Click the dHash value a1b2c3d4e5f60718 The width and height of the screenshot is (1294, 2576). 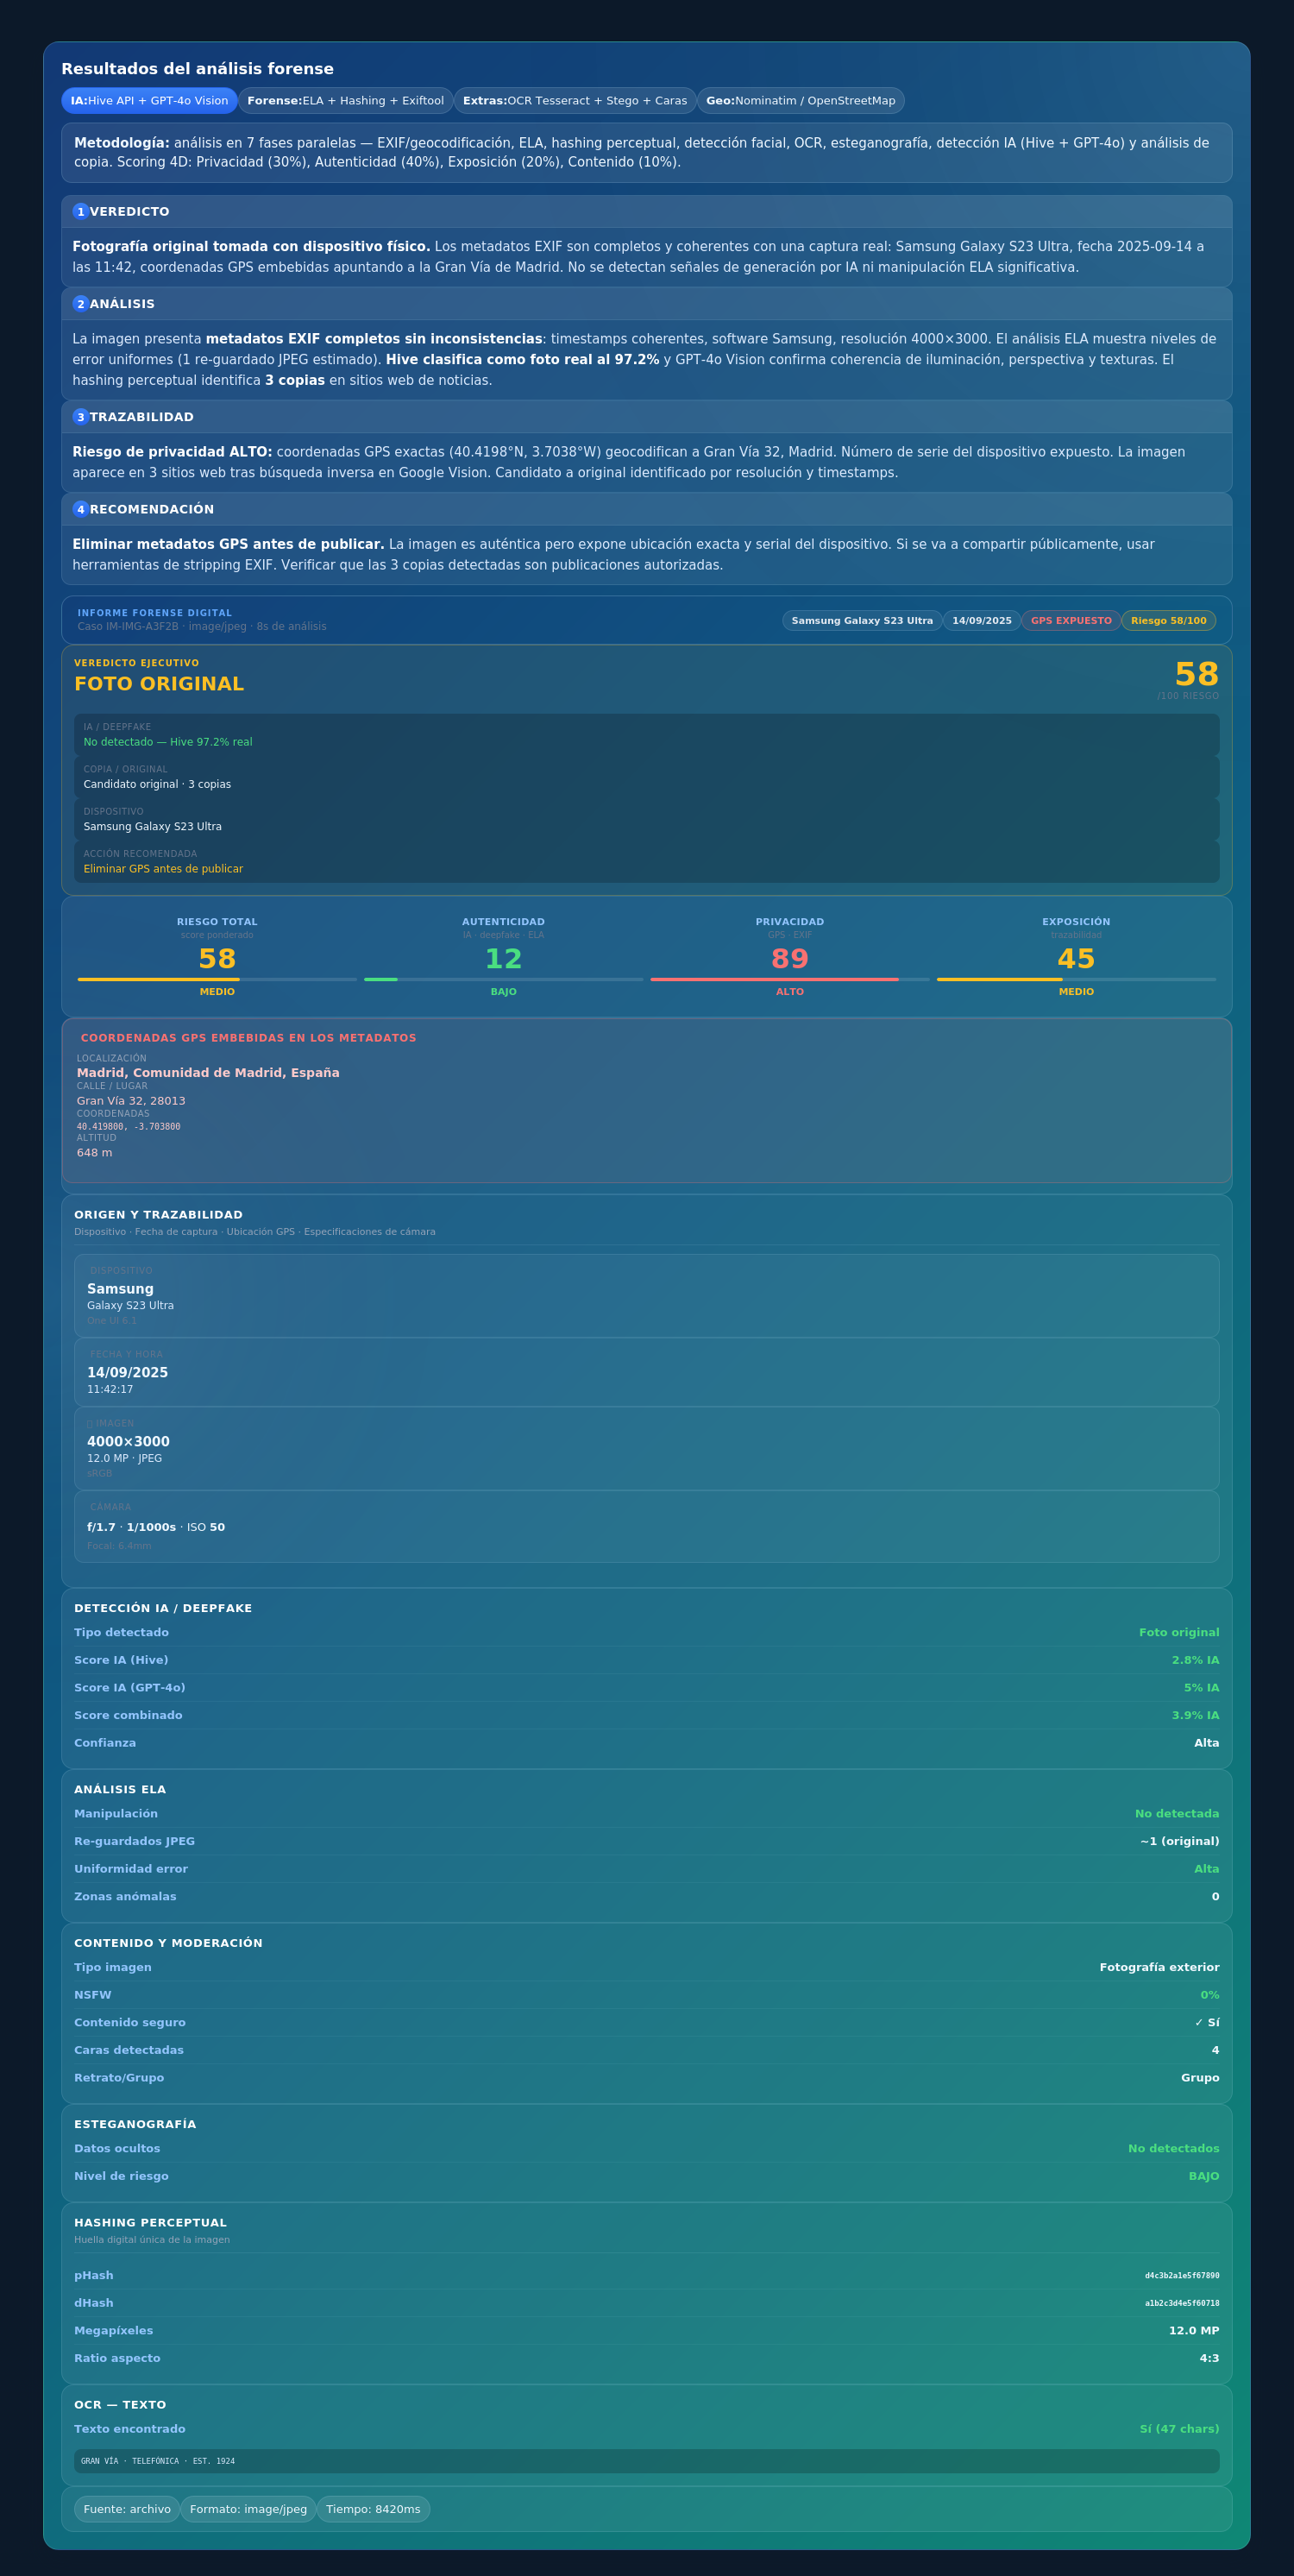tap(1182, 2303)
